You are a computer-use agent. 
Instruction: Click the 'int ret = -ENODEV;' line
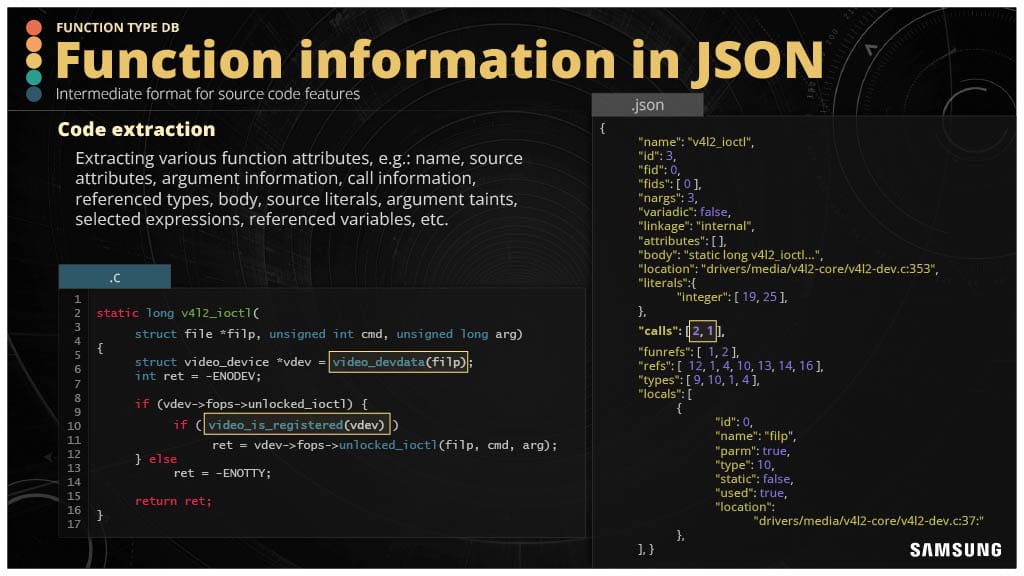point(198,376)
